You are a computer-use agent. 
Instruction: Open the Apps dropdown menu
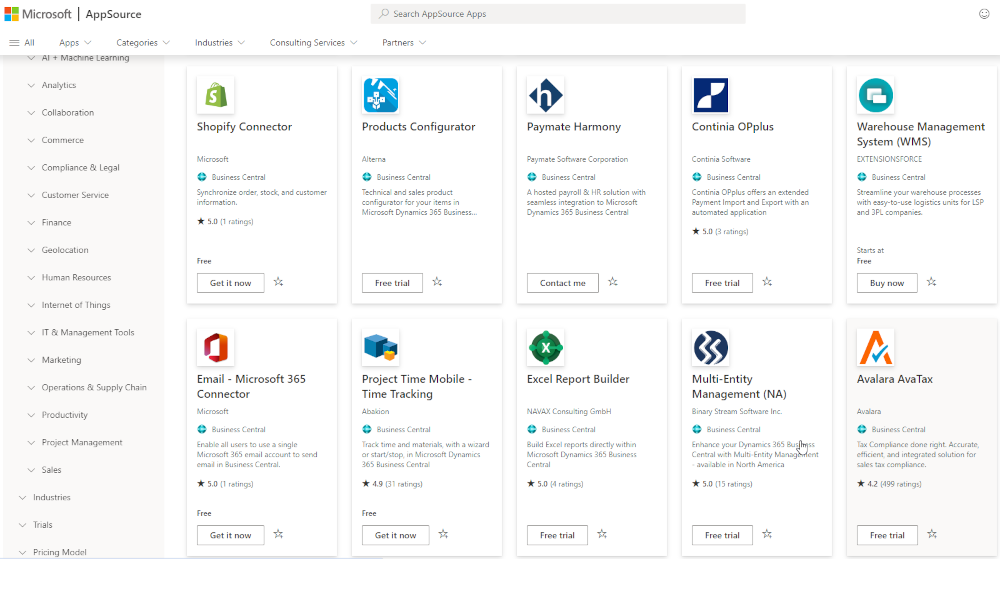click(x=75, y=43)
